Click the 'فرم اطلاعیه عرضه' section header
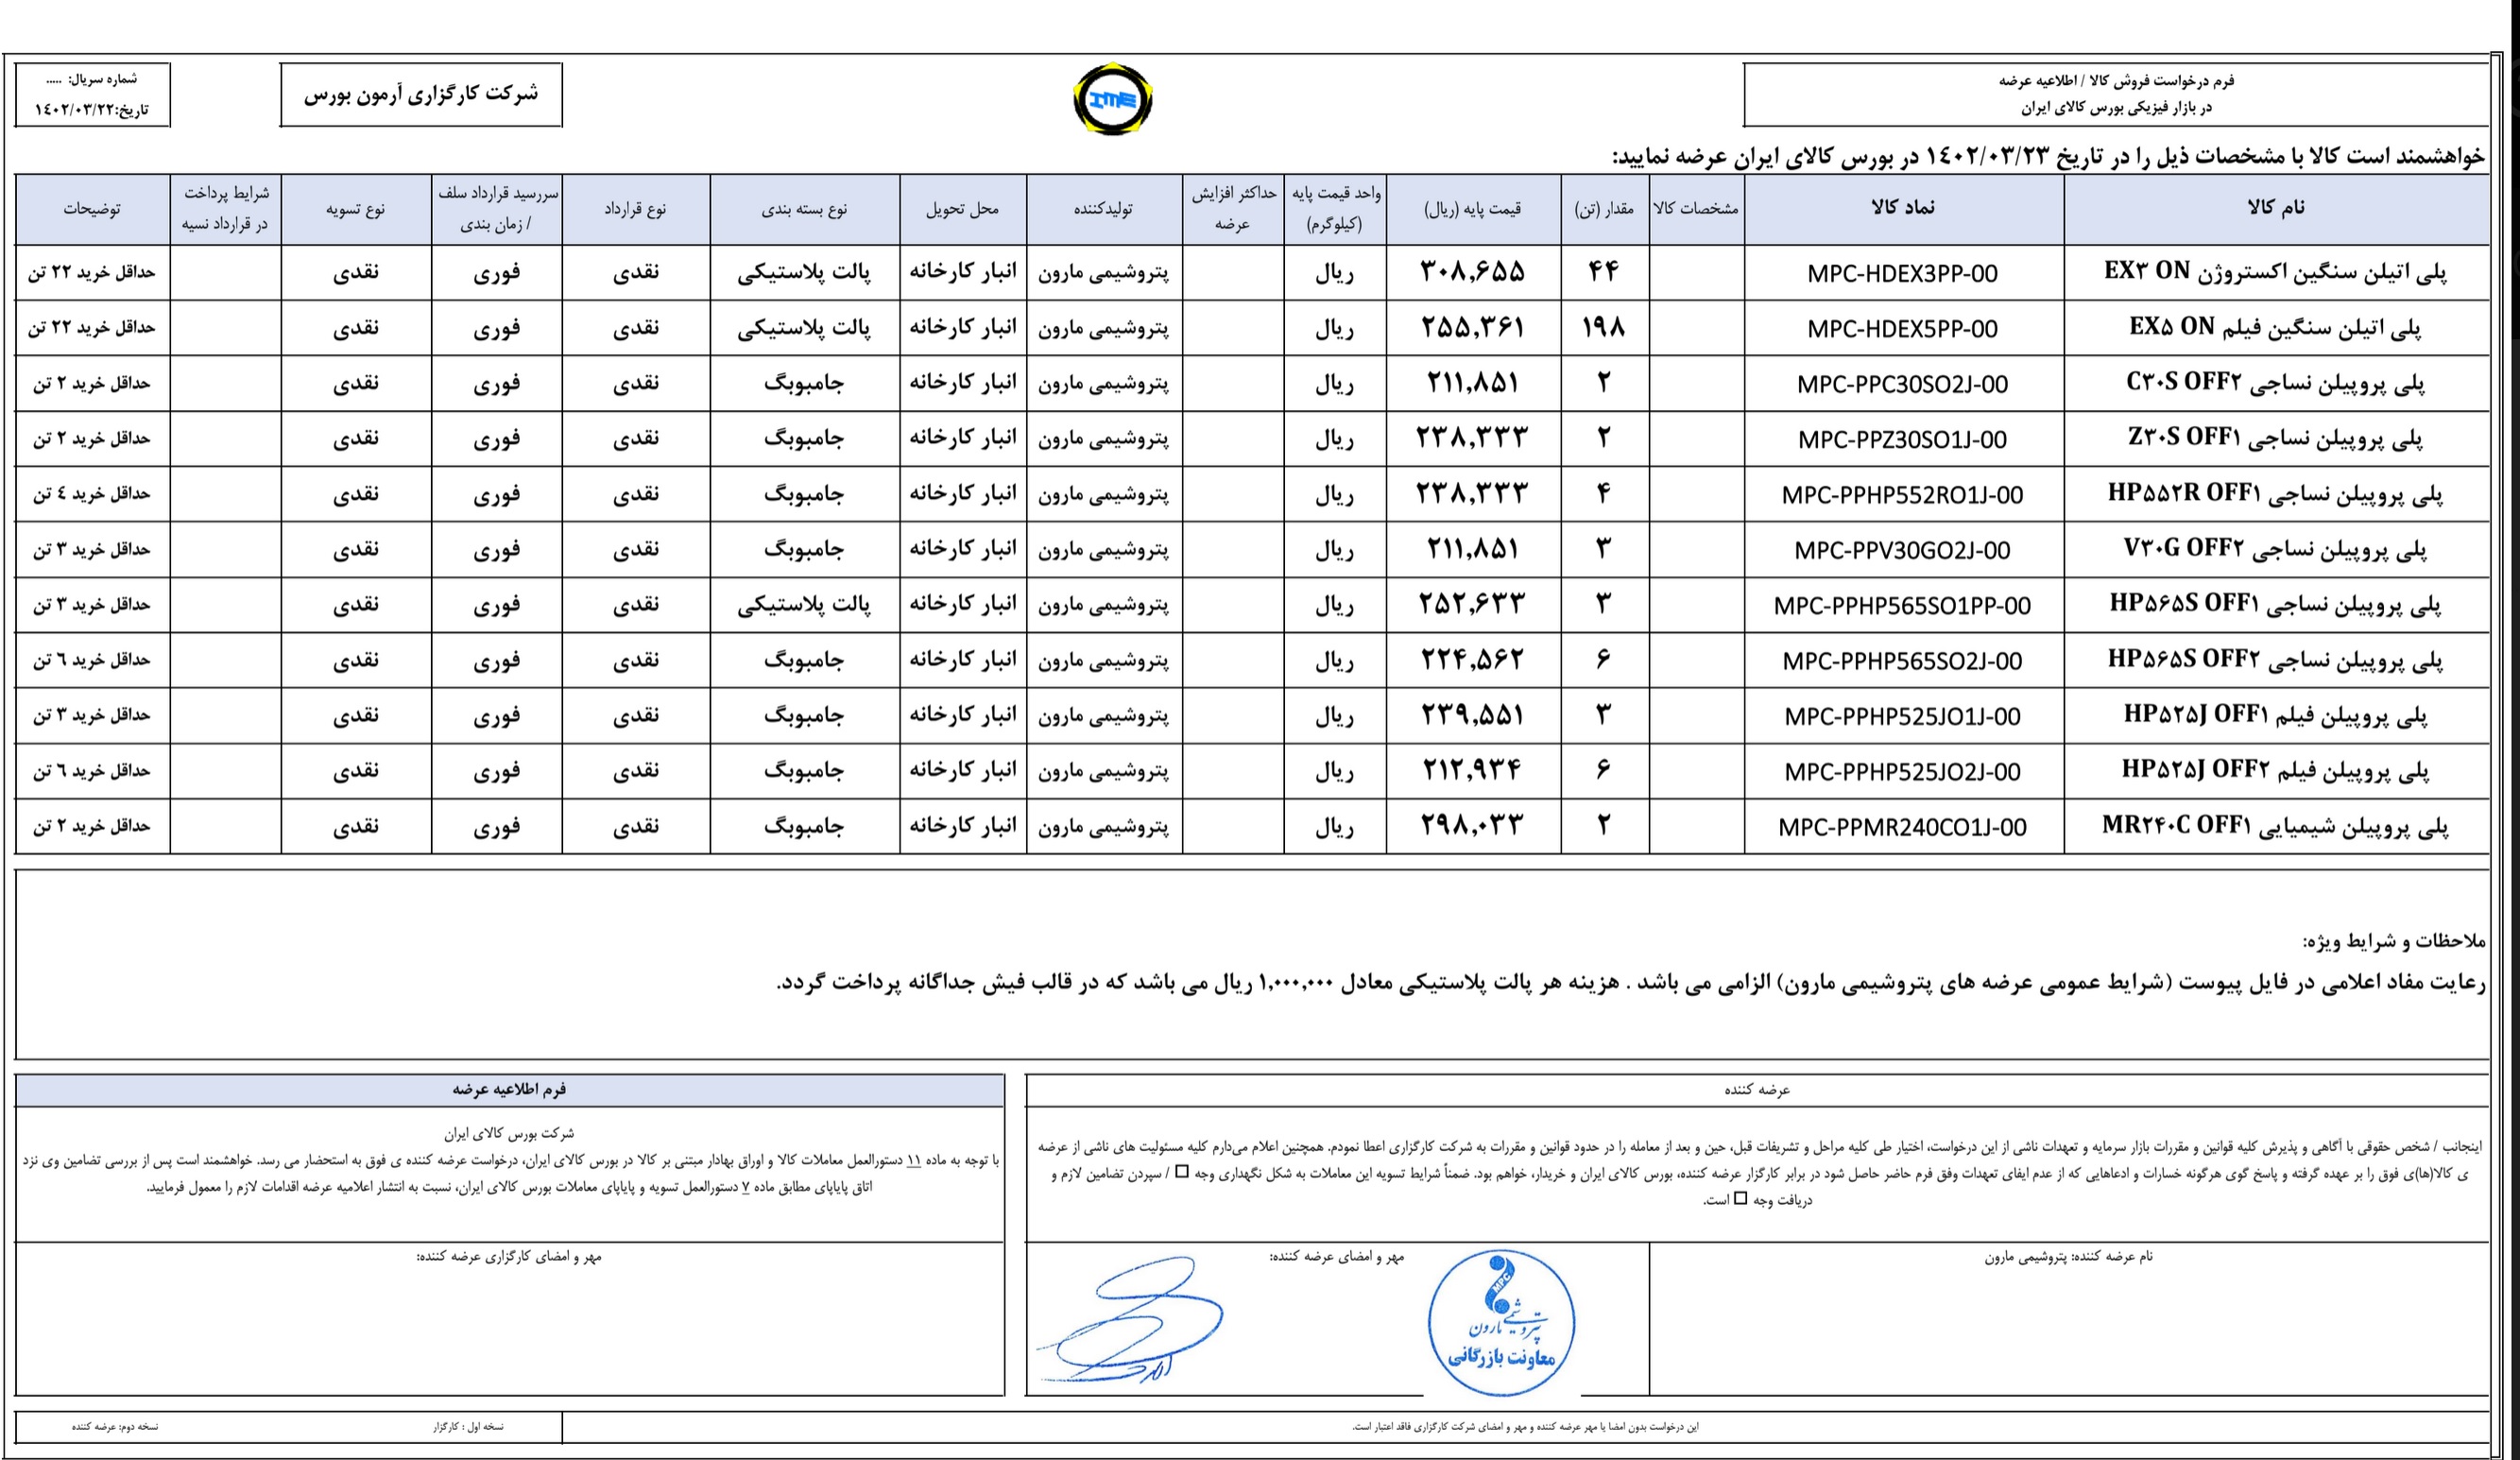Viewport: 2520px width, 1460px height. coord(509,1089)
